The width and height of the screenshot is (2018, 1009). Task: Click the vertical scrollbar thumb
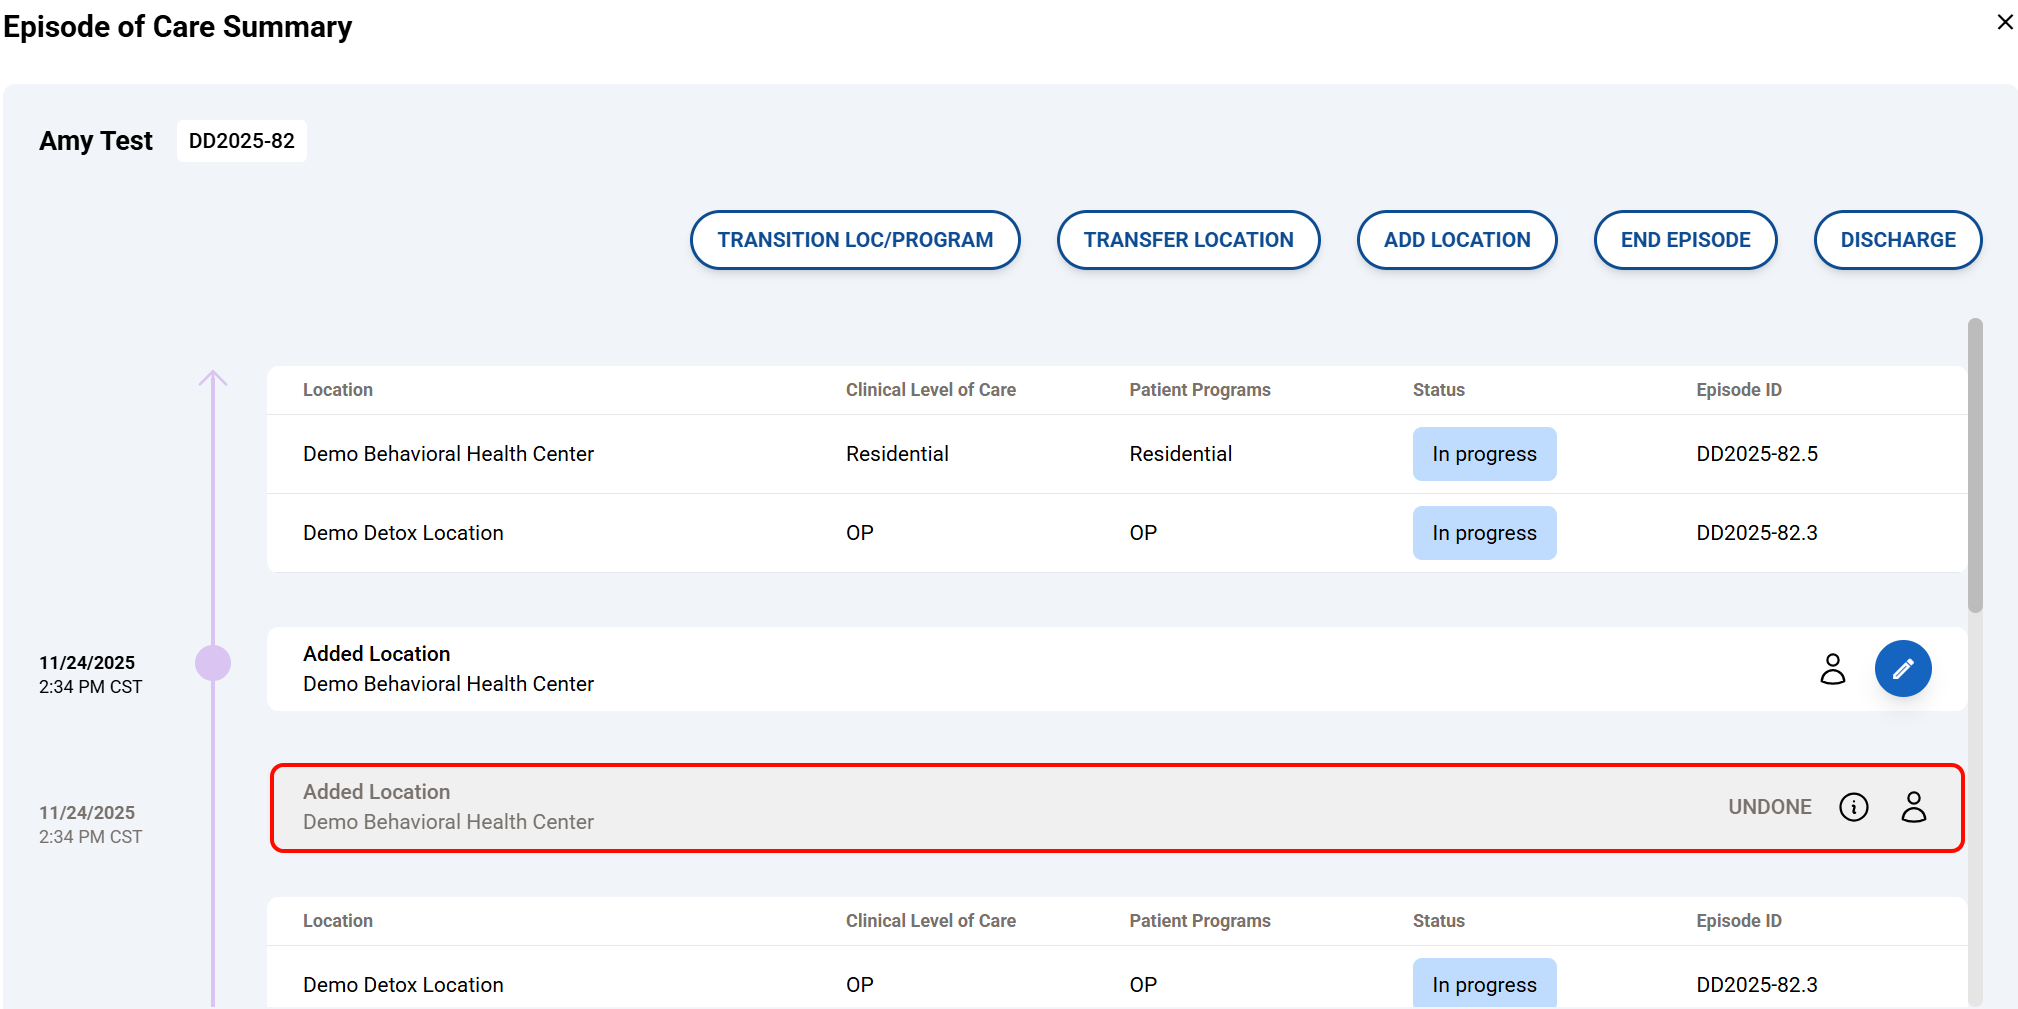1974,465
